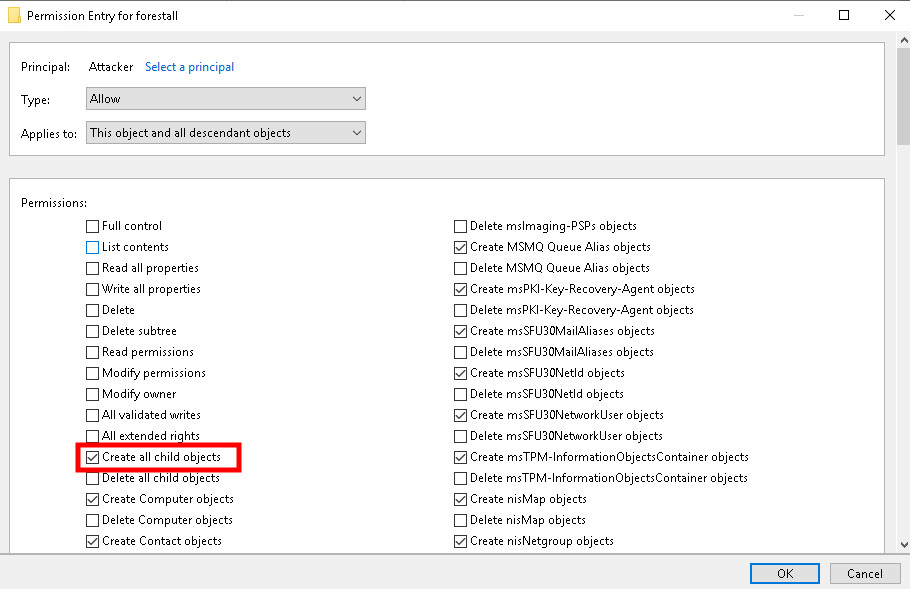Uncheck Create Computer objects
The width and height of the screenshot is (910, 589).
pyautogui.click(x=93, y=499)
